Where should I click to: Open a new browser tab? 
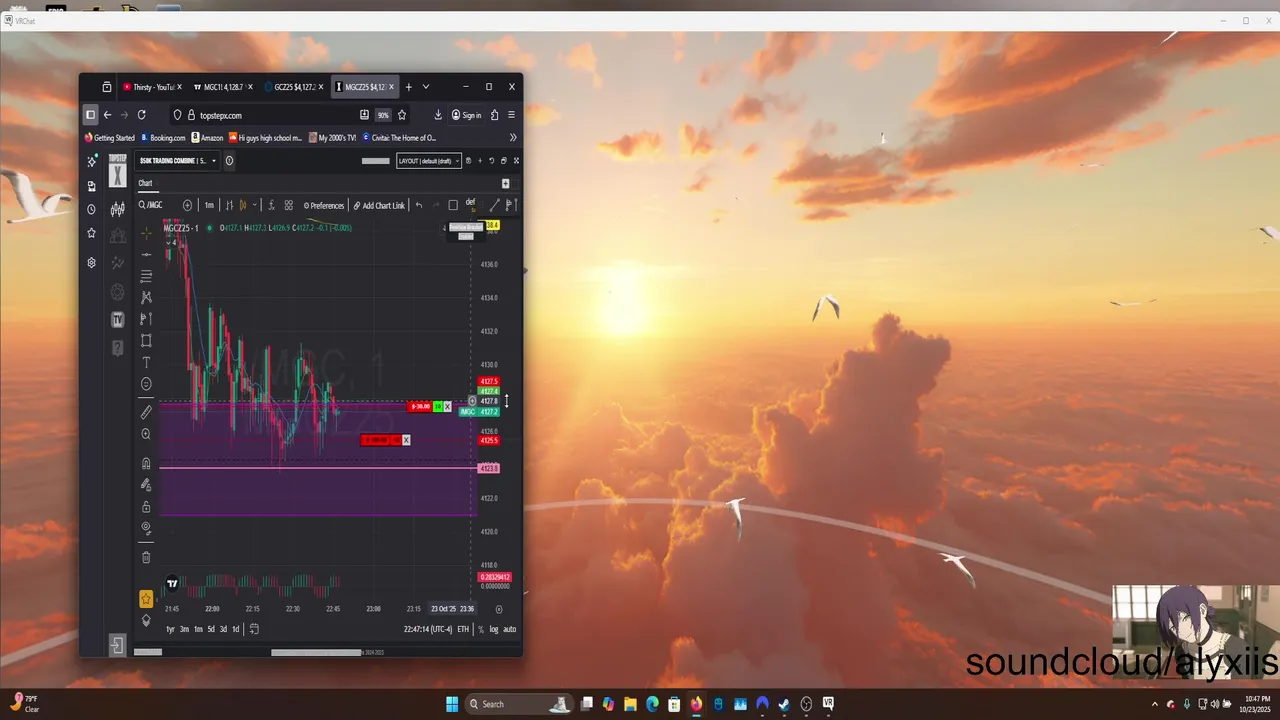click(x=408, y=87)
